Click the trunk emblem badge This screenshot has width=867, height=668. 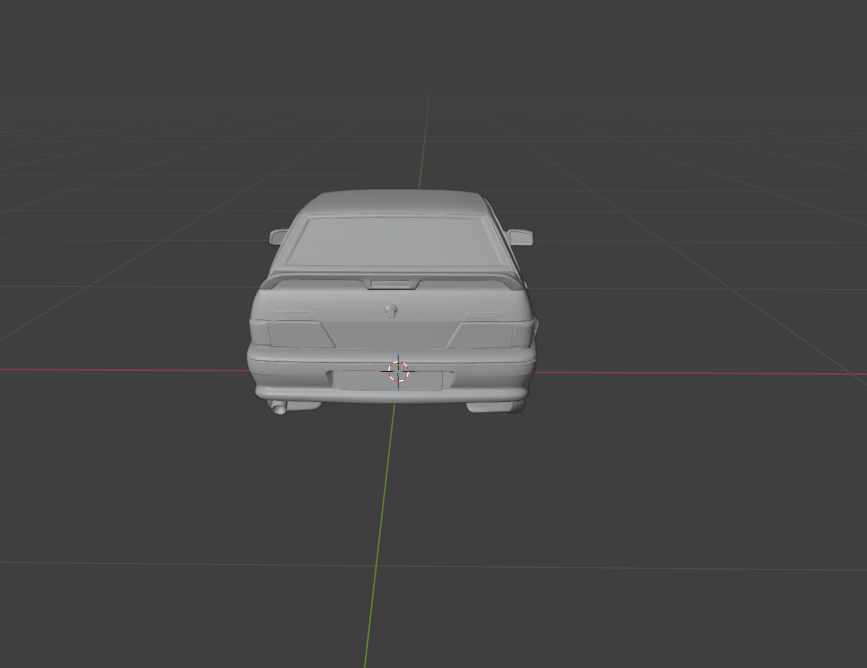coord(391,310)
